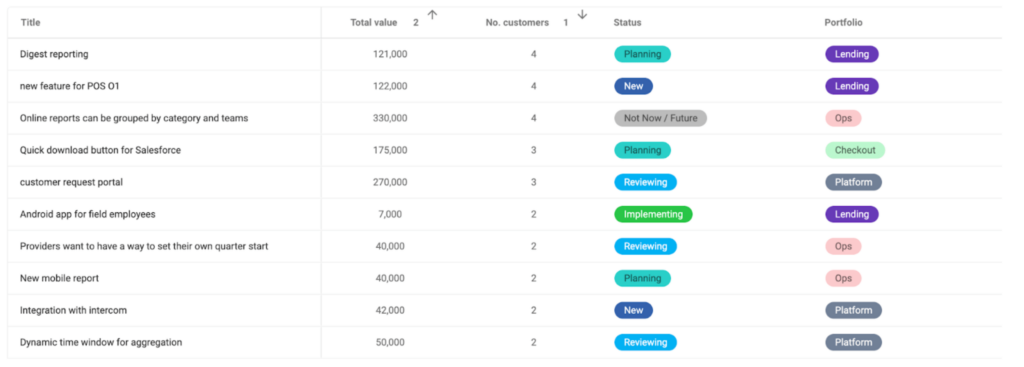The height and width of the screenshot is (367, 1024).
Task: Select 40,000 value in Providers quarter start row
Action: (390, 246)
